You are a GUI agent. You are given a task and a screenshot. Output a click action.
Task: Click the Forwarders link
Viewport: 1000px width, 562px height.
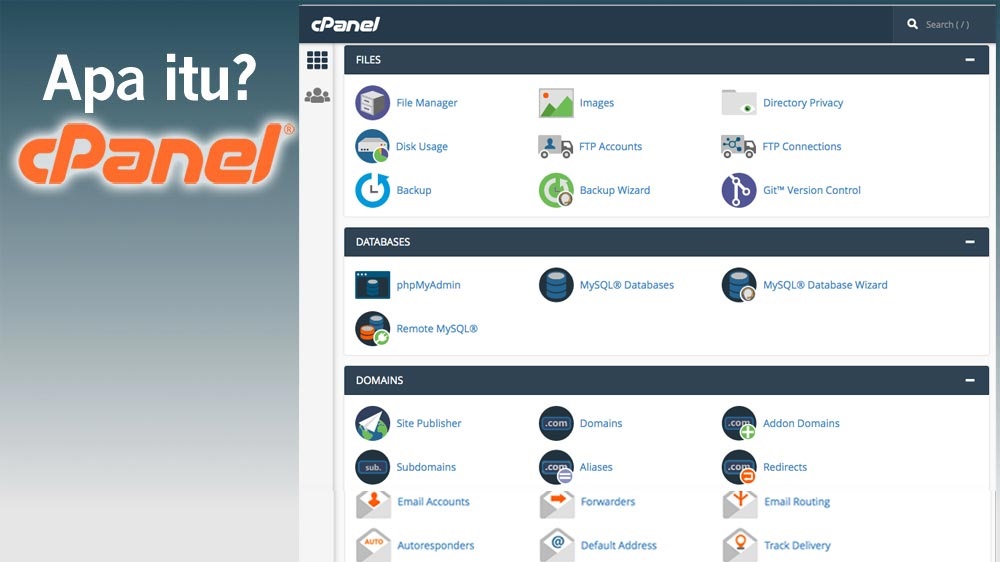click(x=608, y=501)
